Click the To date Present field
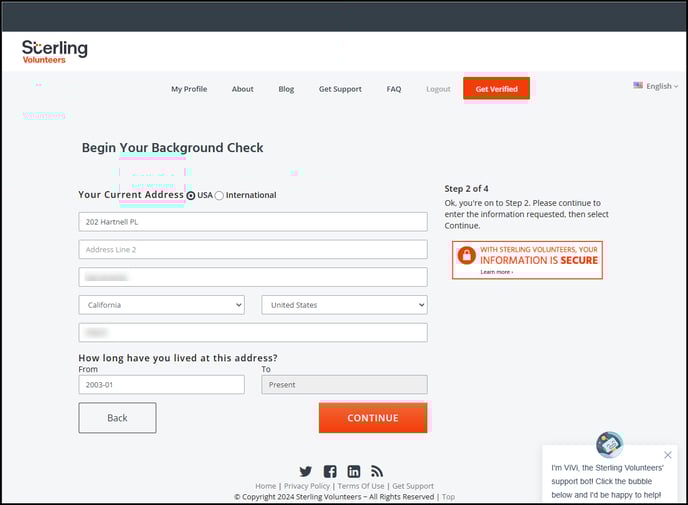688x505 pixels. click(x=344, y=385)
